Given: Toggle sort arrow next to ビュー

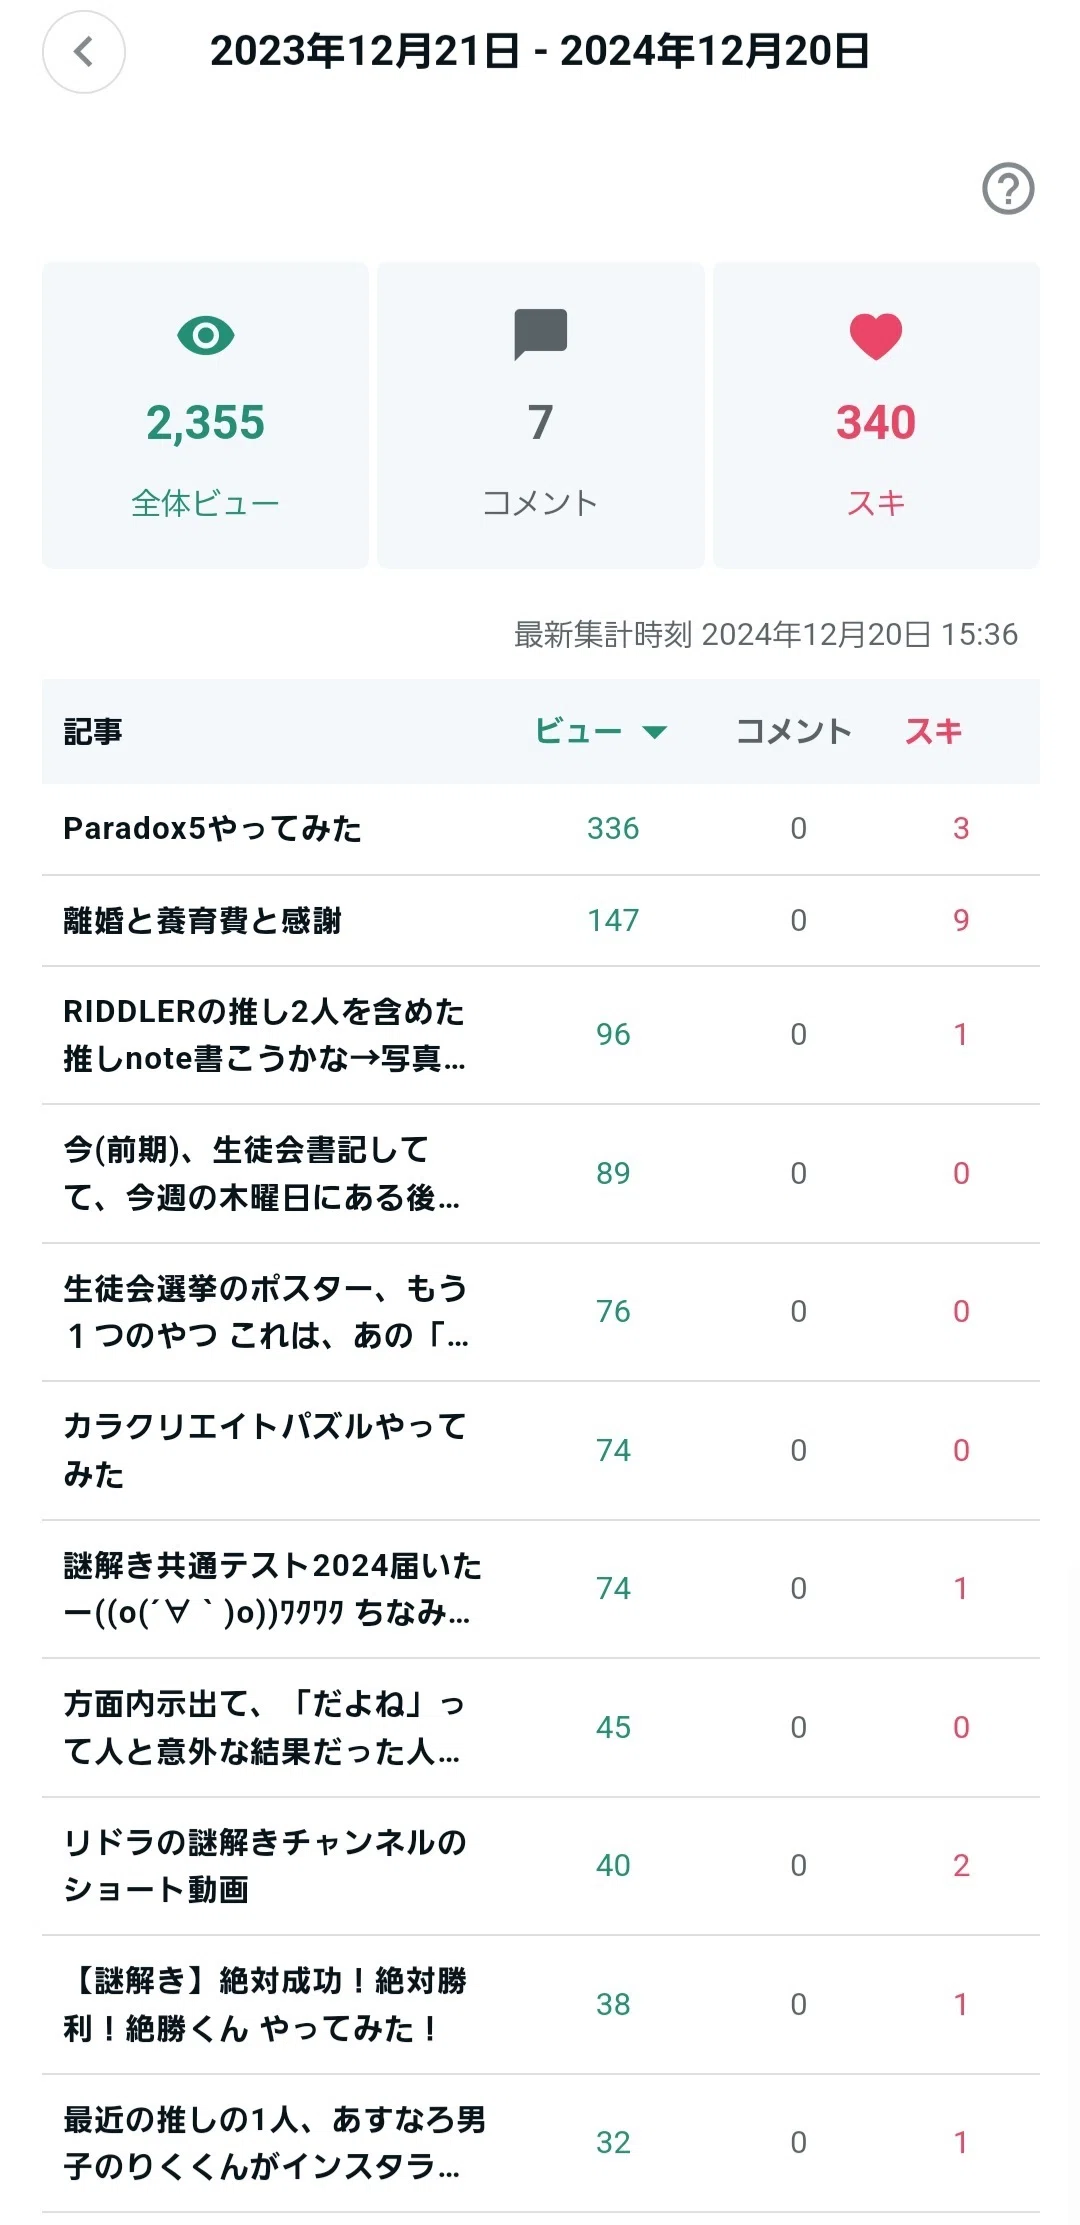Looking at the screenshot, I should [x=654, y=732].
